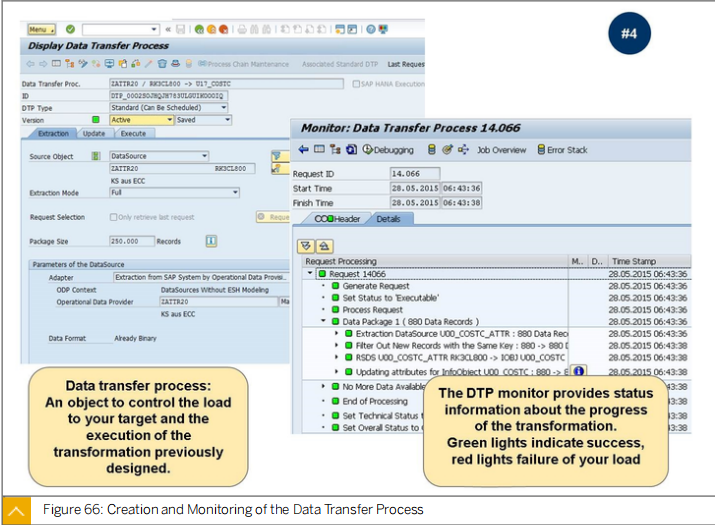This screenshot has width=715, height=525.
Task: Click the blue Back arrow in Monitor toolbar
Action: pyautogui.click(x=304, y=150)
